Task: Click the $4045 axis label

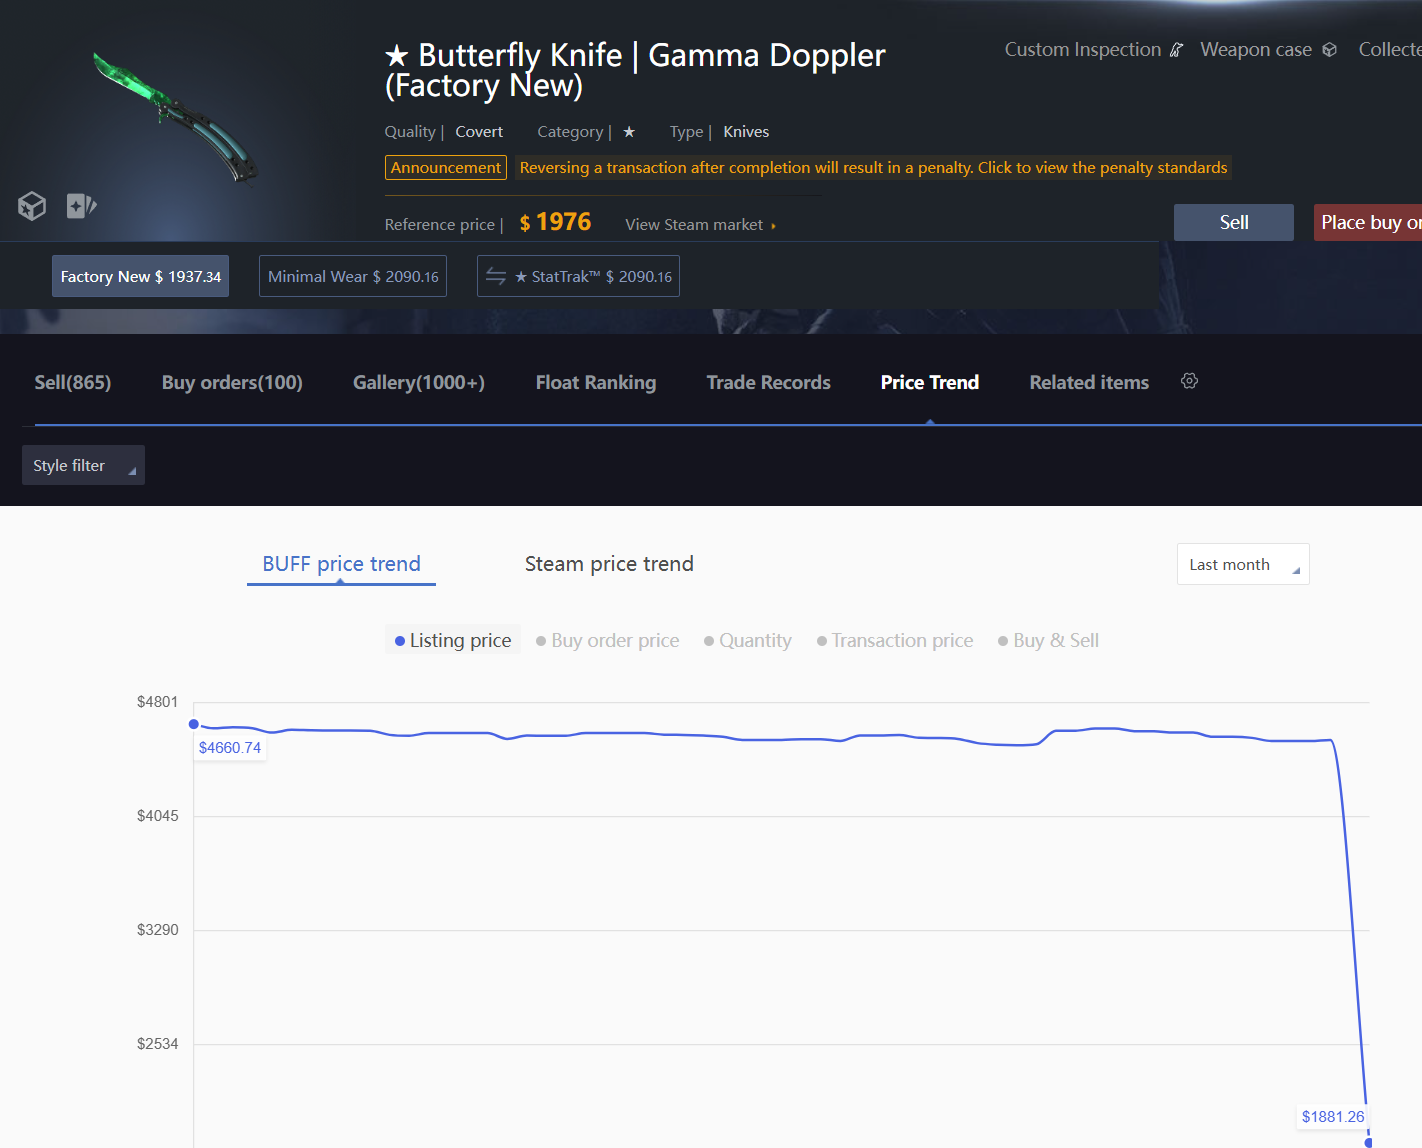Action: pyautogui.click(x=158, y=816)
